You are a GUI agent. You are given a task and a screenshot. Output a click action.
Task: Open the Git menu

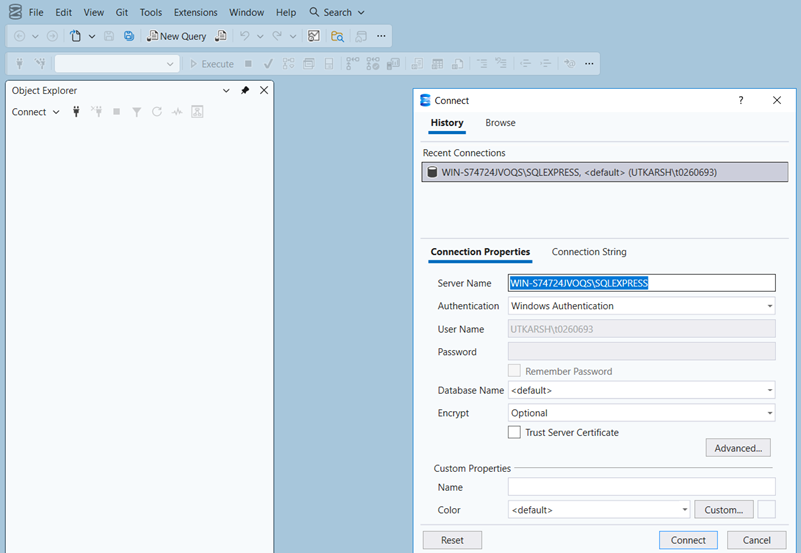pos(122,12)
